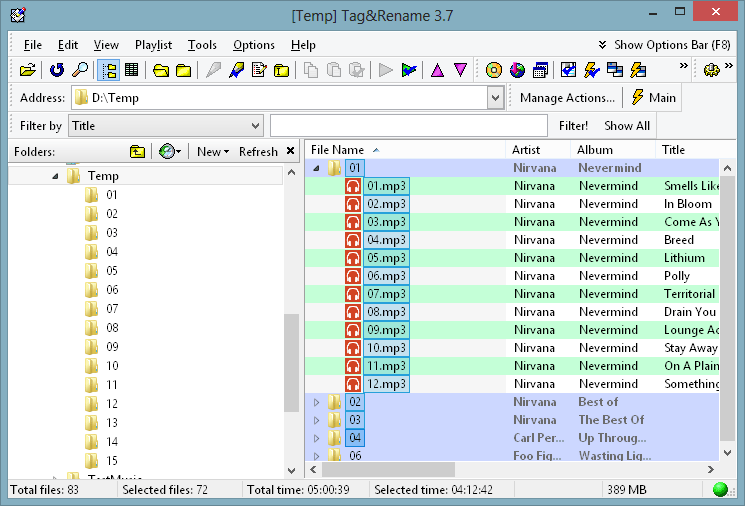Open the Filter by Title dropdown
Image resolution: width=745 pixels, height=506 pixels.
(255, 126)
